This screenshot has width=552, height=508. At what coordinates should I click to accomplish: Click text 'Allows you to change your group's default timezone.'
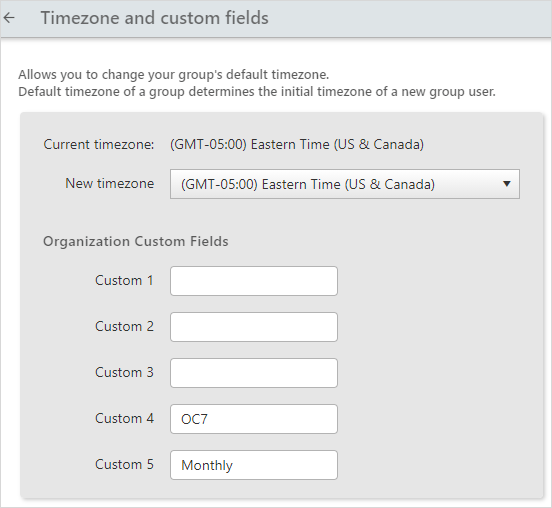pos(174,75)
